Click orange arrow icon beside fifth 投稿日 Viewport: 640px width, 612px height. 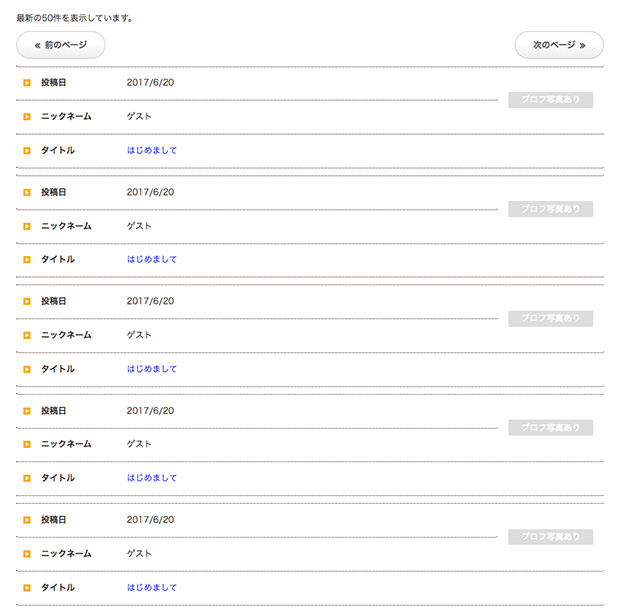(x=27, y=520)
